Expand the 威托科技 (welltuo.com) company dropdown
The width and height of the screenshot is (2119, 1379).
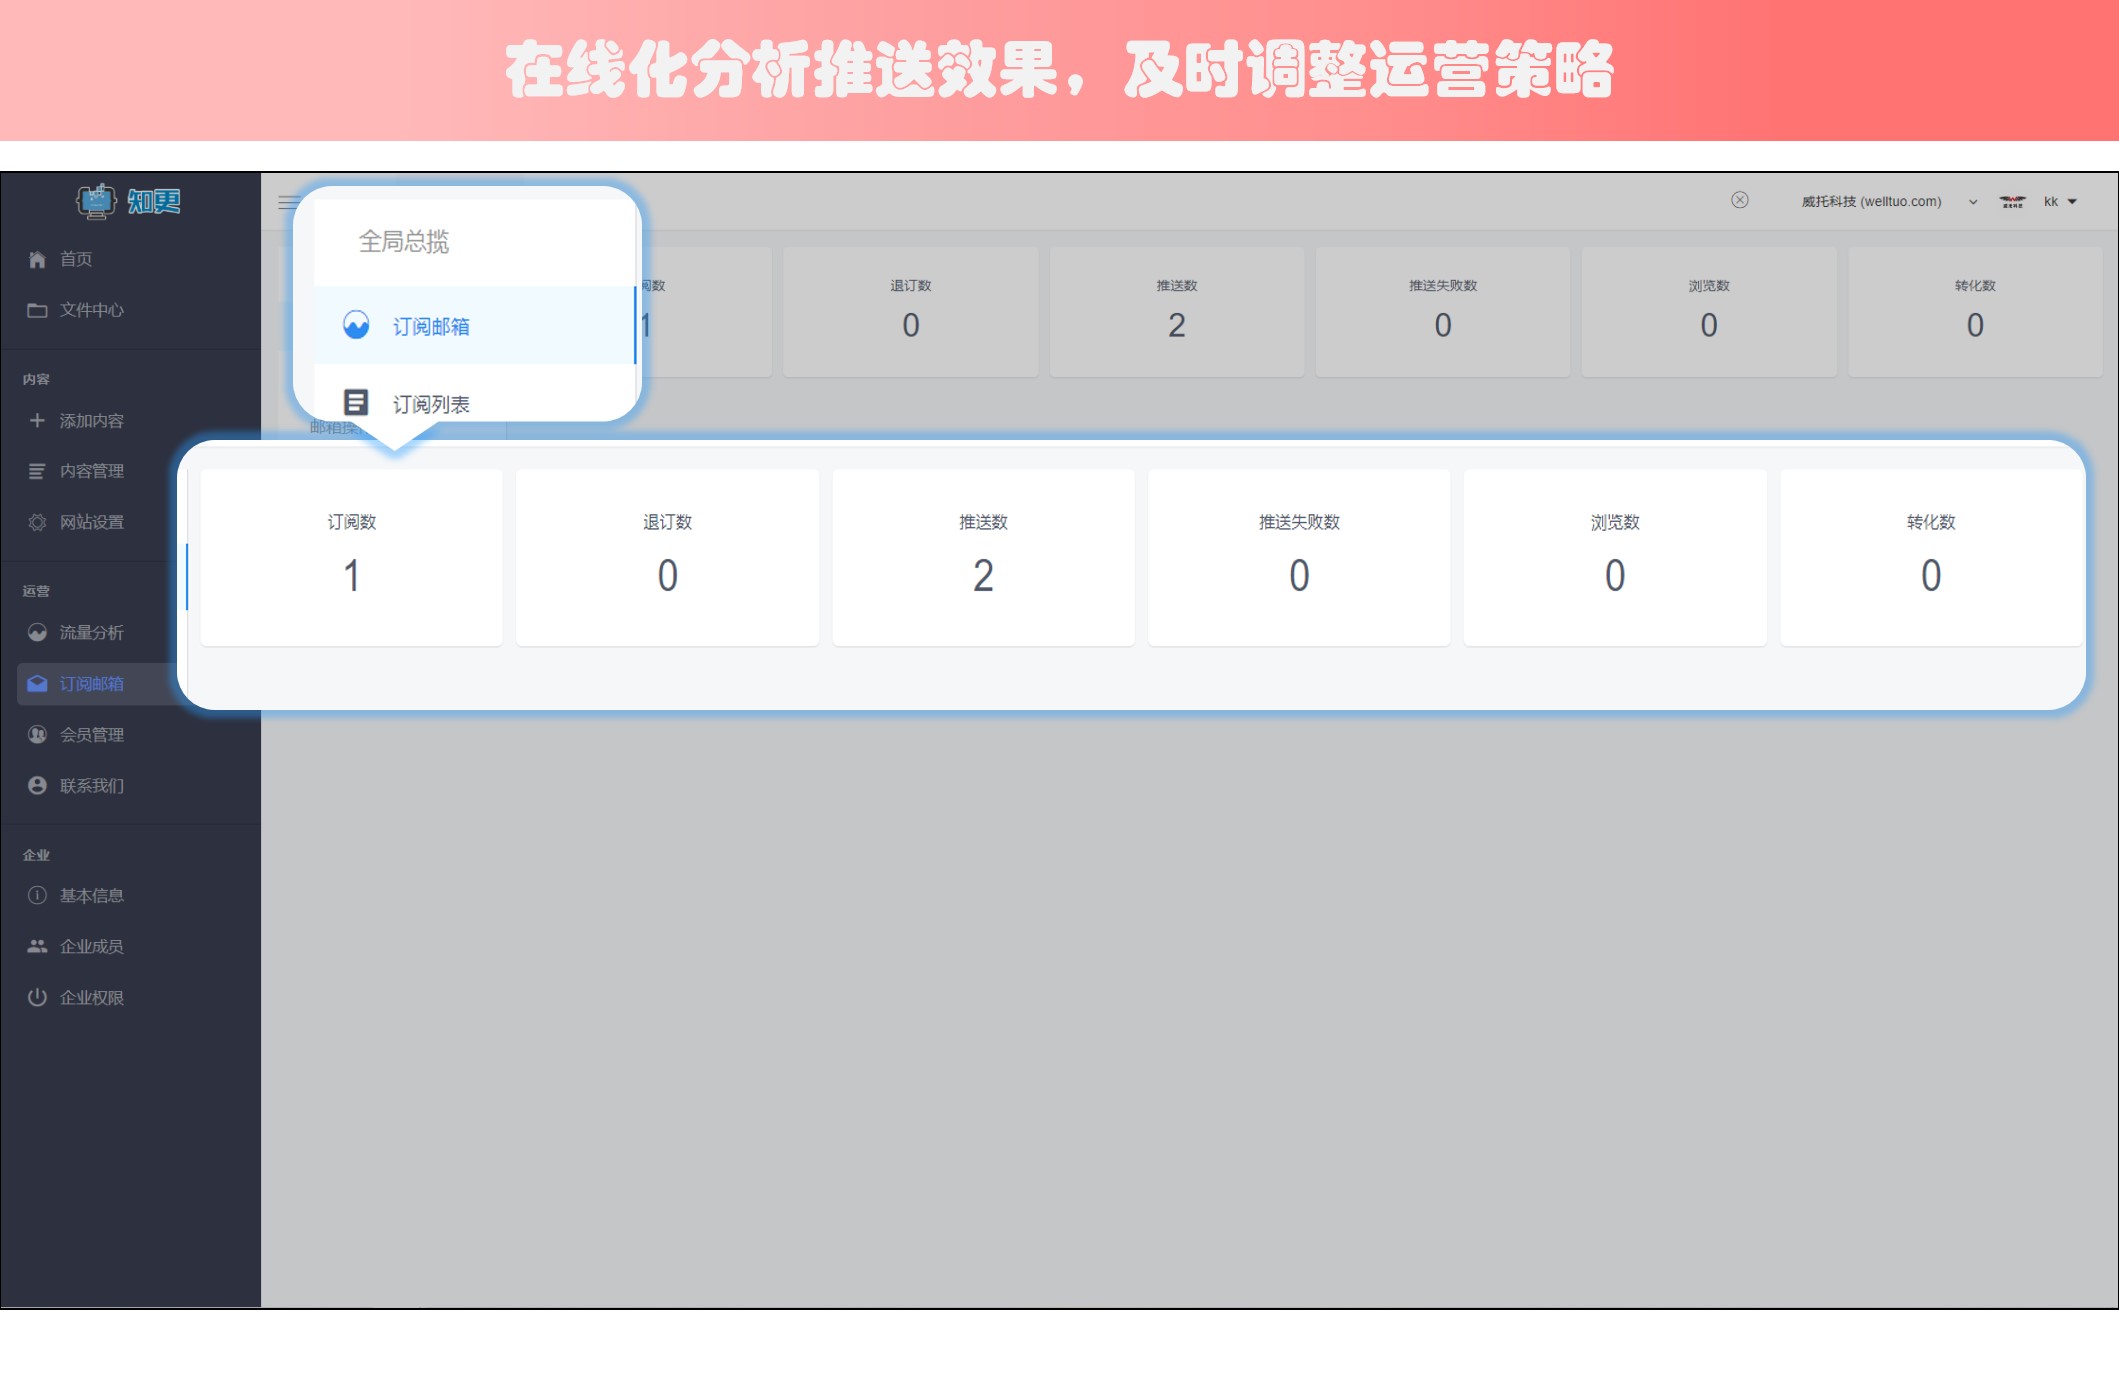pyautogui.click(x=1889, y=202)
